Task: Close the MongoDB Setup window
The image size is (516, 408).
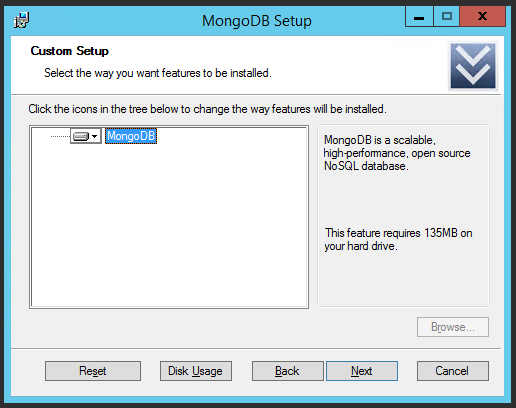Action: (483, 16)
